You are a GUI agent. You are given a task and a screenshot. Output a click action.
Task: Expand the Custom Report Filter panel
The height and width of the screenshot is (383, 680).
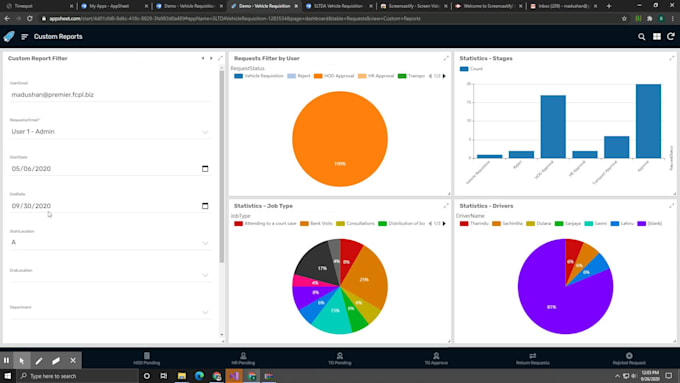(x=220, y=58)
